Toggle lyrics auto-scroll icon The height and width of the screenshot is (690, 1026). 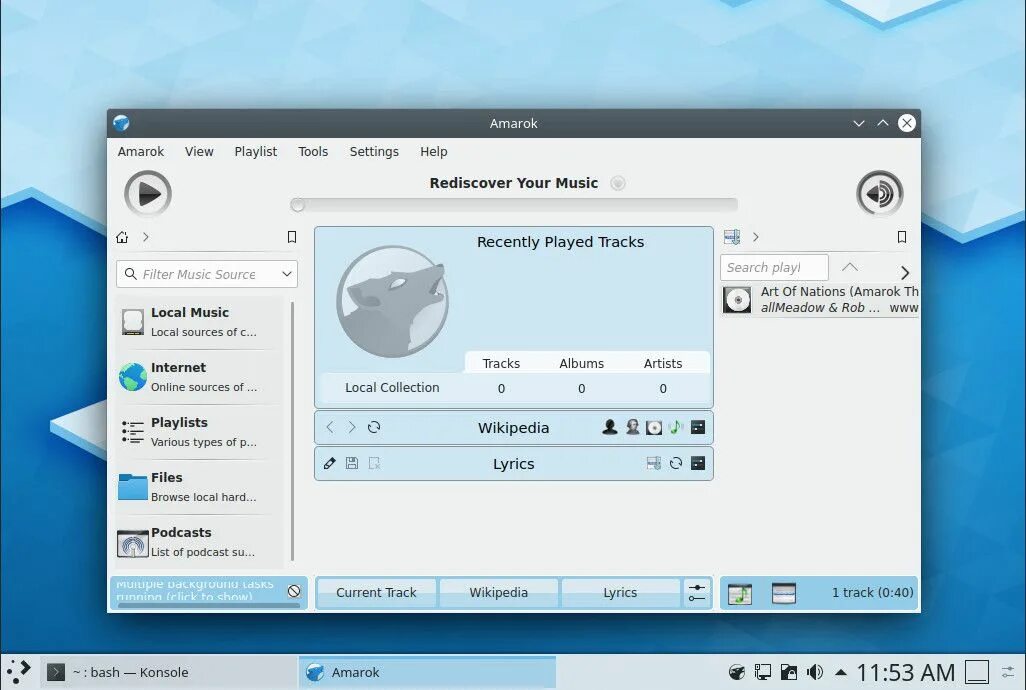point(654,463)
